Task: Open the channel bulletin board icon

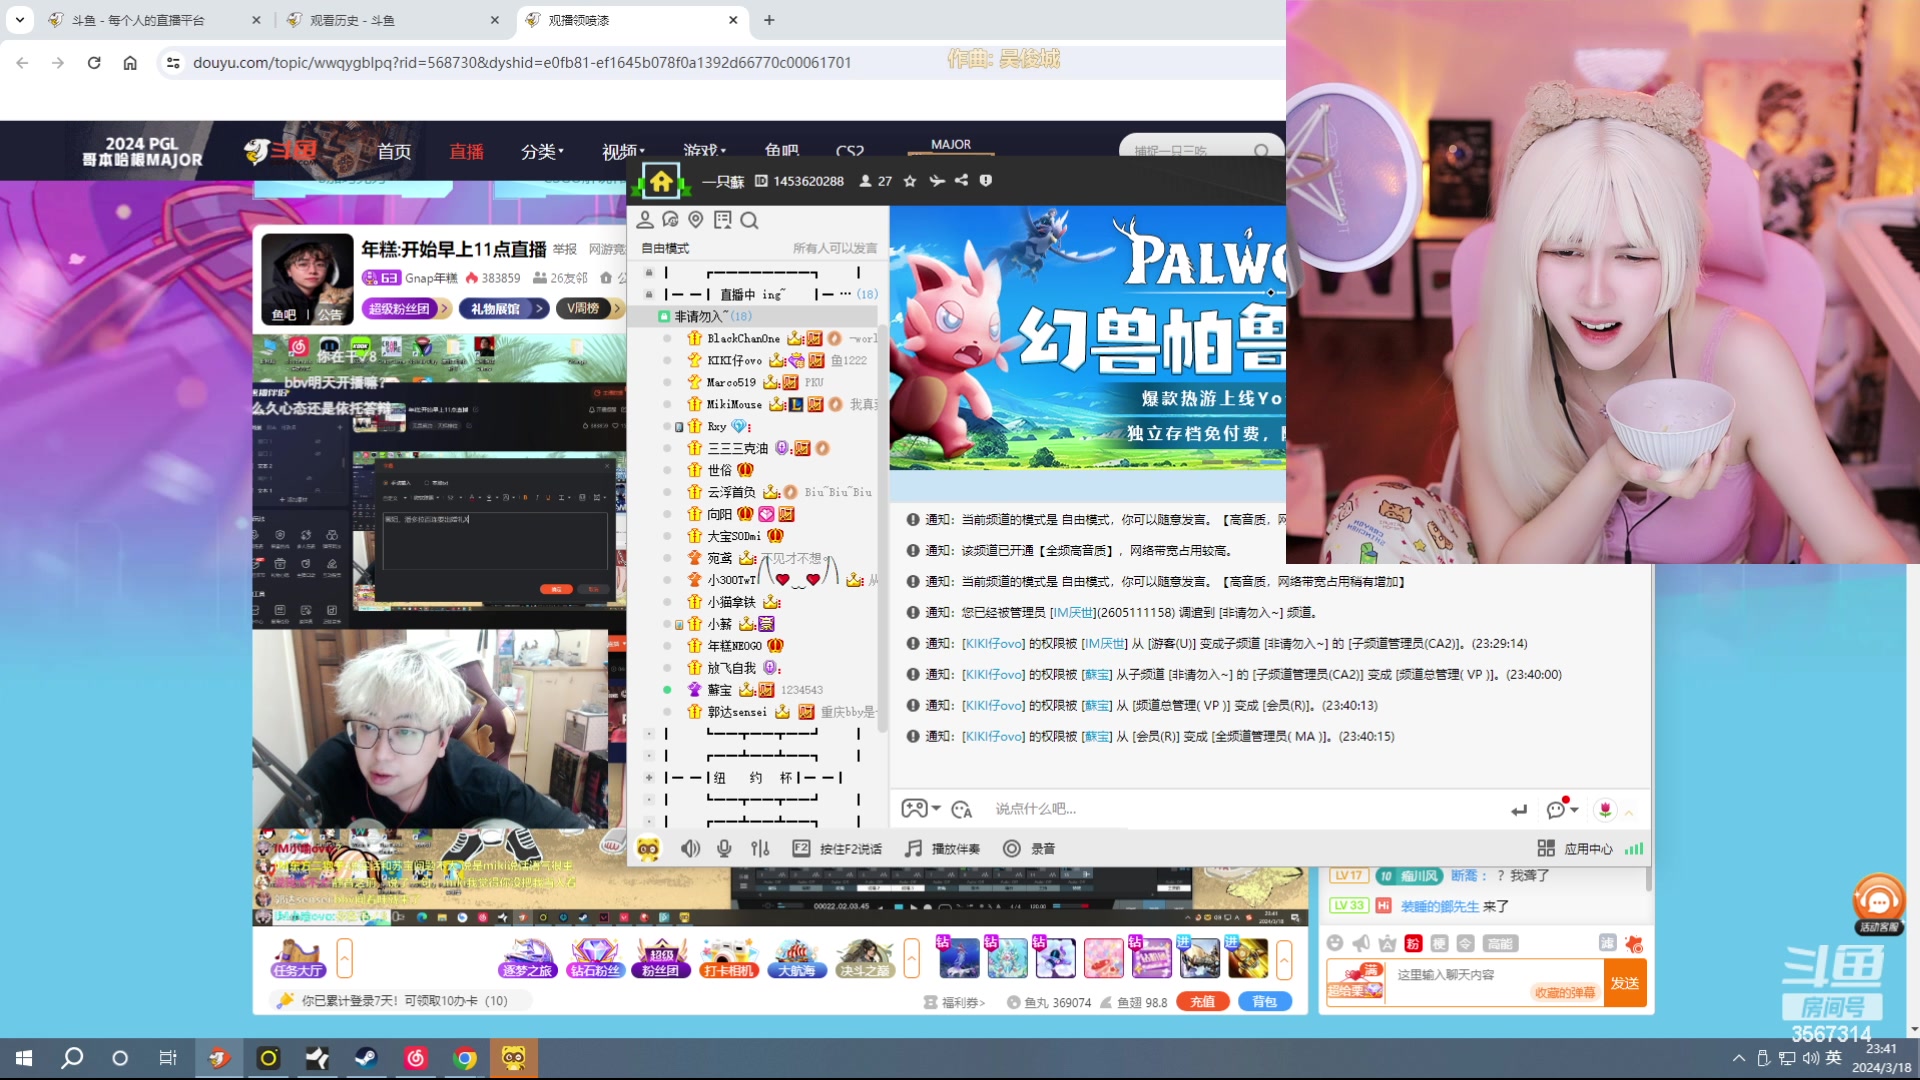Action: pyautogui.click(x=723, y=220)
